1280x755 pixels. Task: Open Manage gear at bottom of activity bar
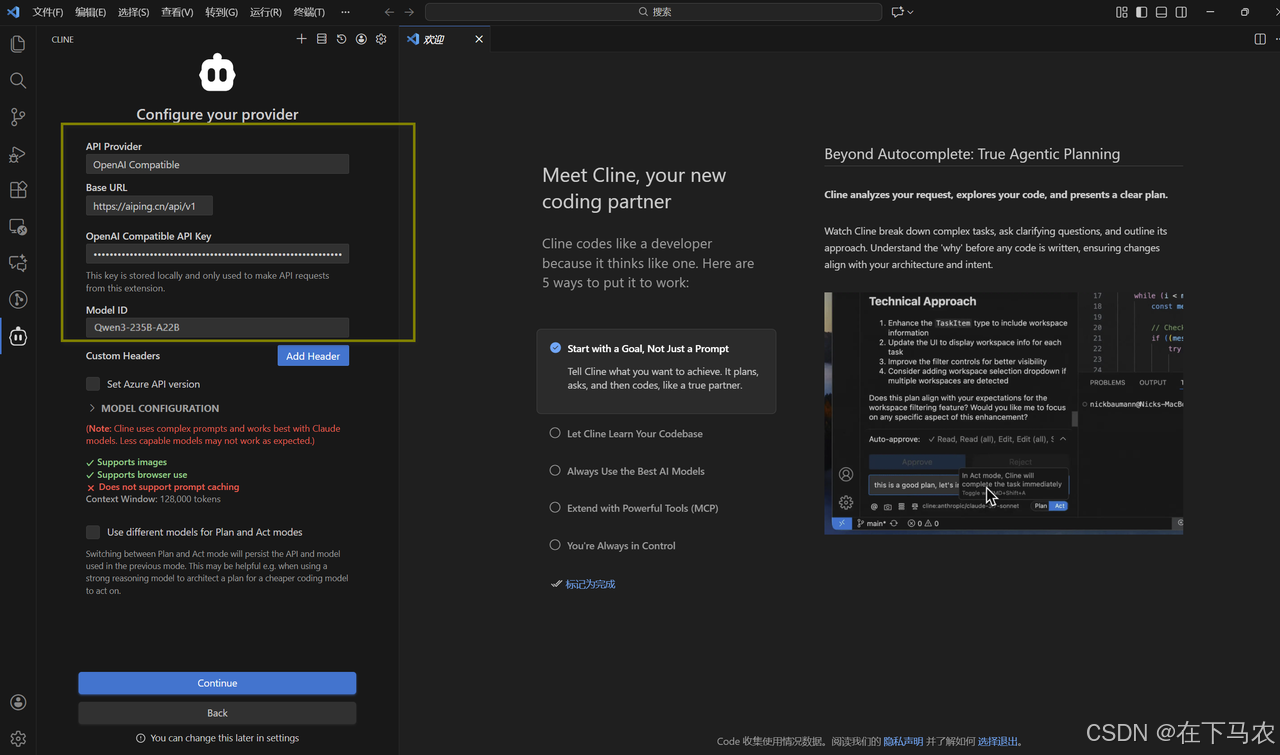18,739
